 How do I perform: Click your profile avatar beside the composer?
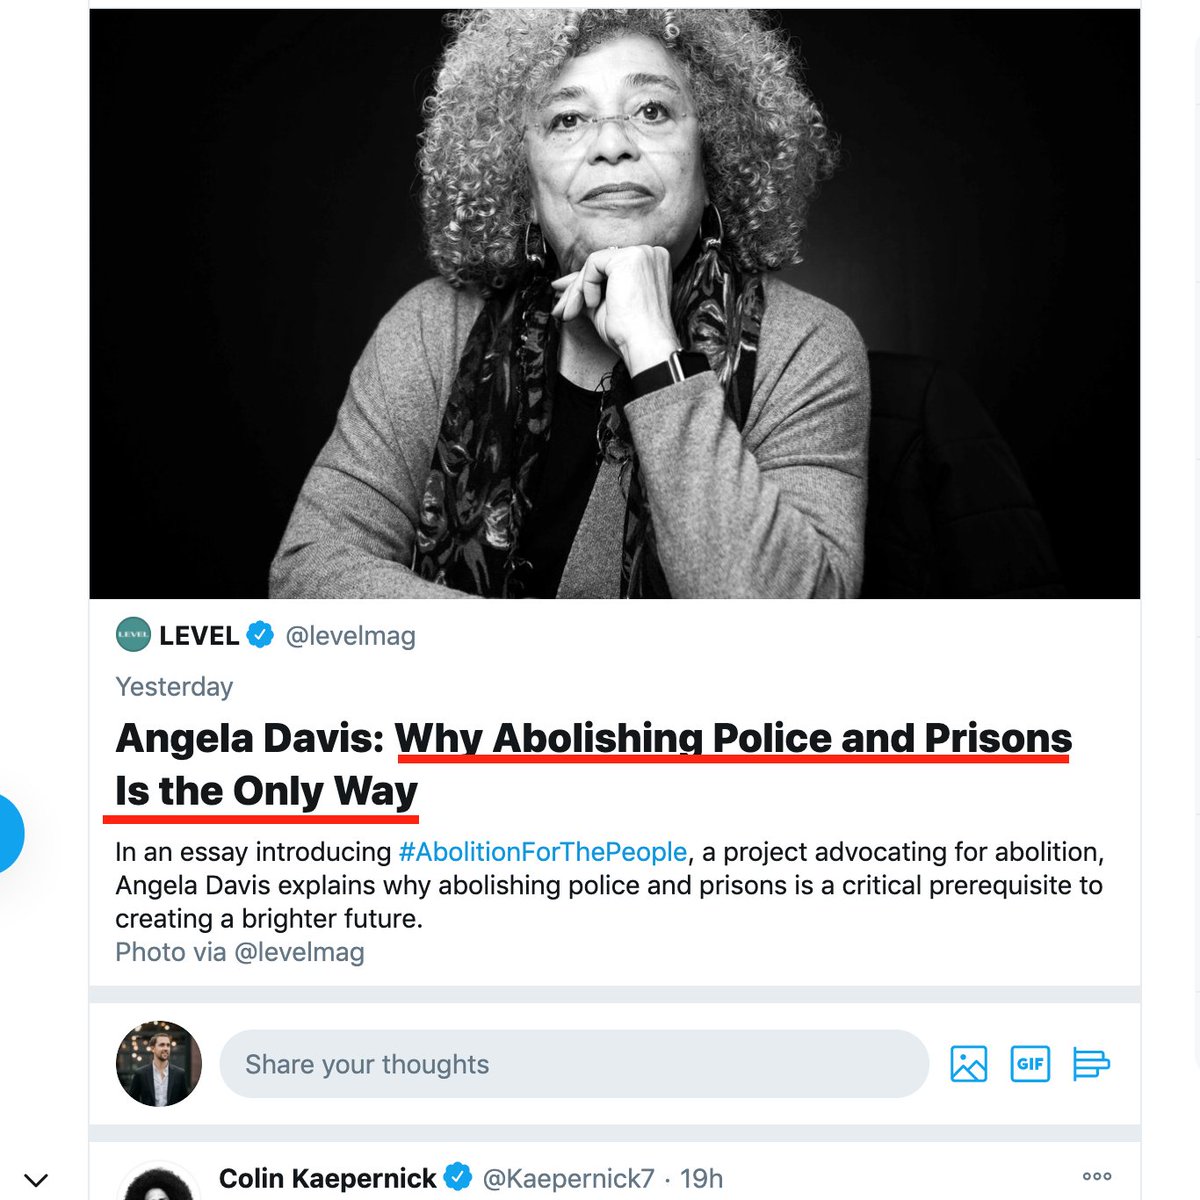pos(159,1064)
